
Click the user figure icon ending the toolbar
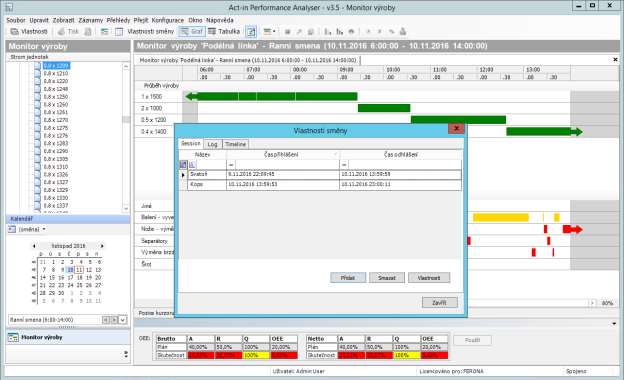tap(403, 31)
